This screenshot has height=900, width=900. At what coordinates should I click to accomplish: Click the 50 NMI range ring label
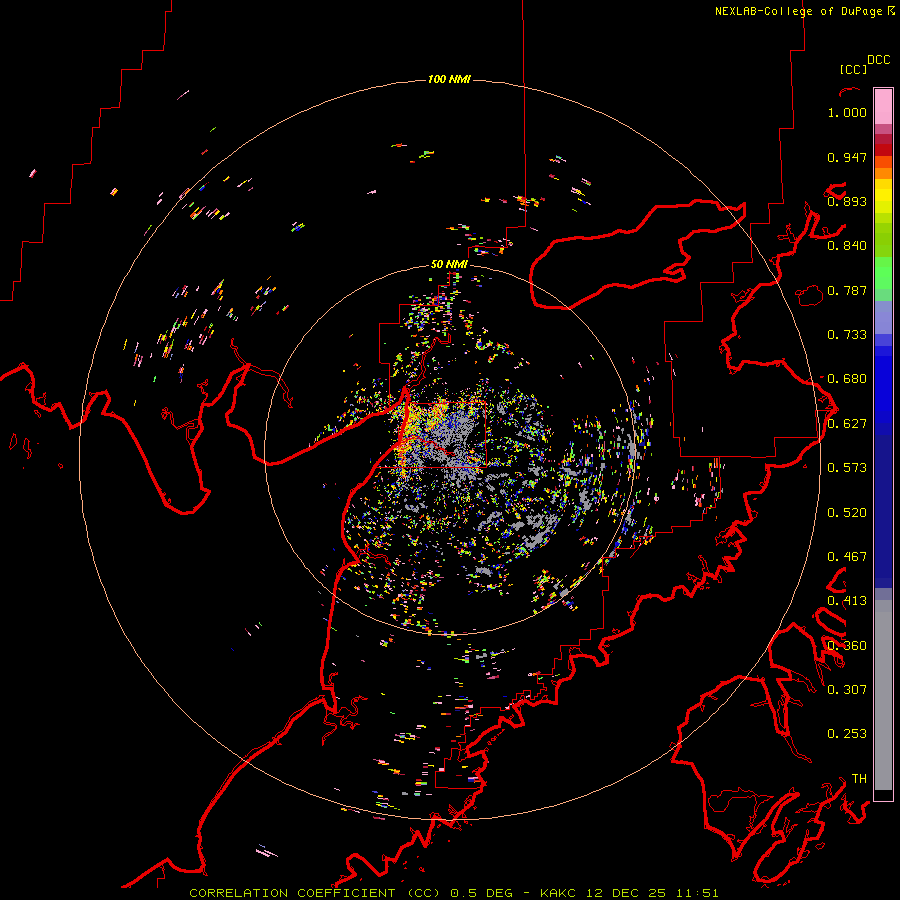click(449, 264)
